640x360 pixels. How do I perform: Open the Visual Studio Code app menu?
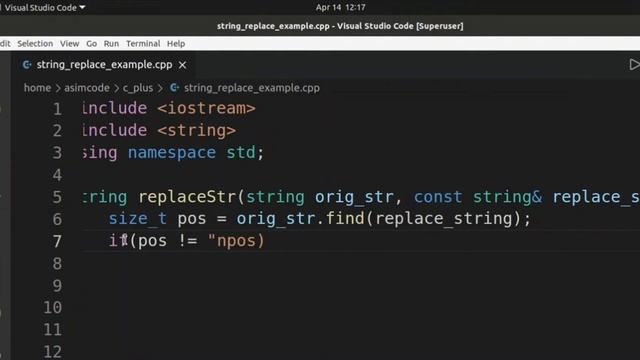(x=44, y=7)
